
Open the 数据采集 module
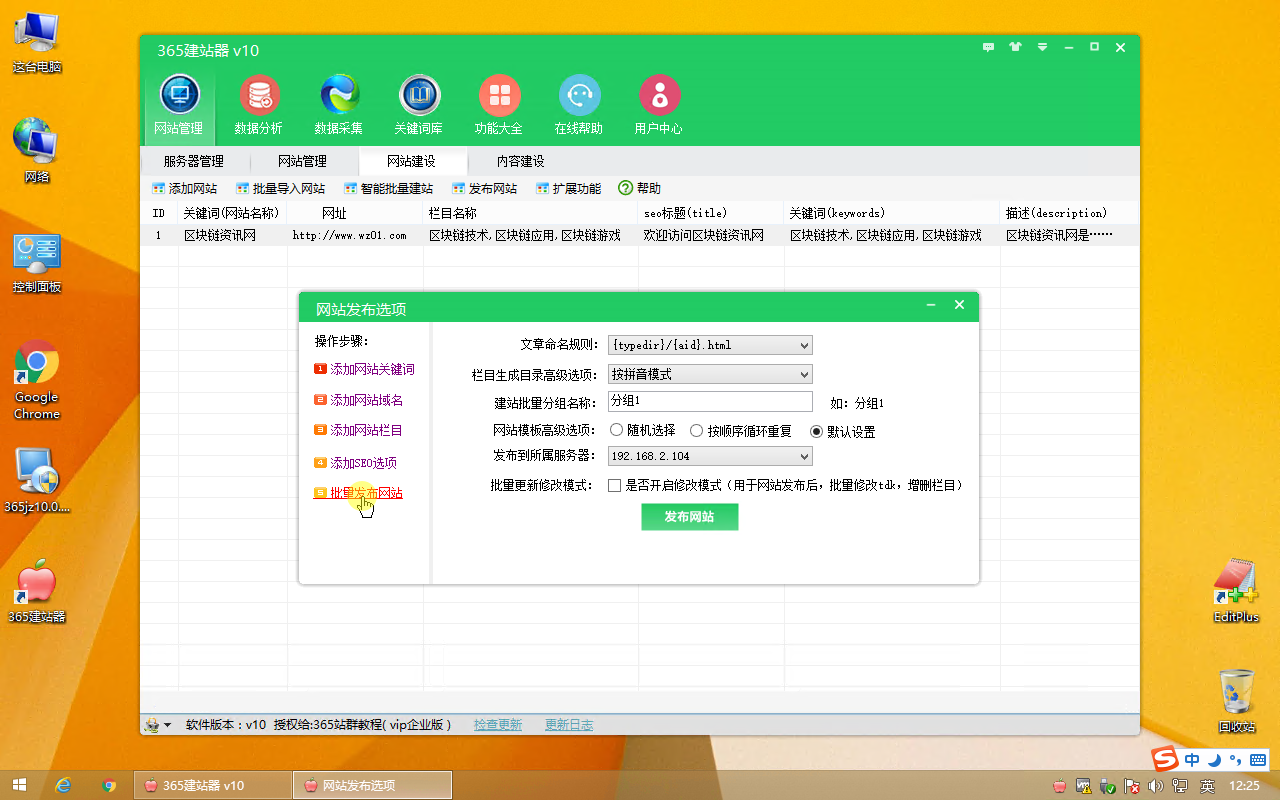point(339,105)
